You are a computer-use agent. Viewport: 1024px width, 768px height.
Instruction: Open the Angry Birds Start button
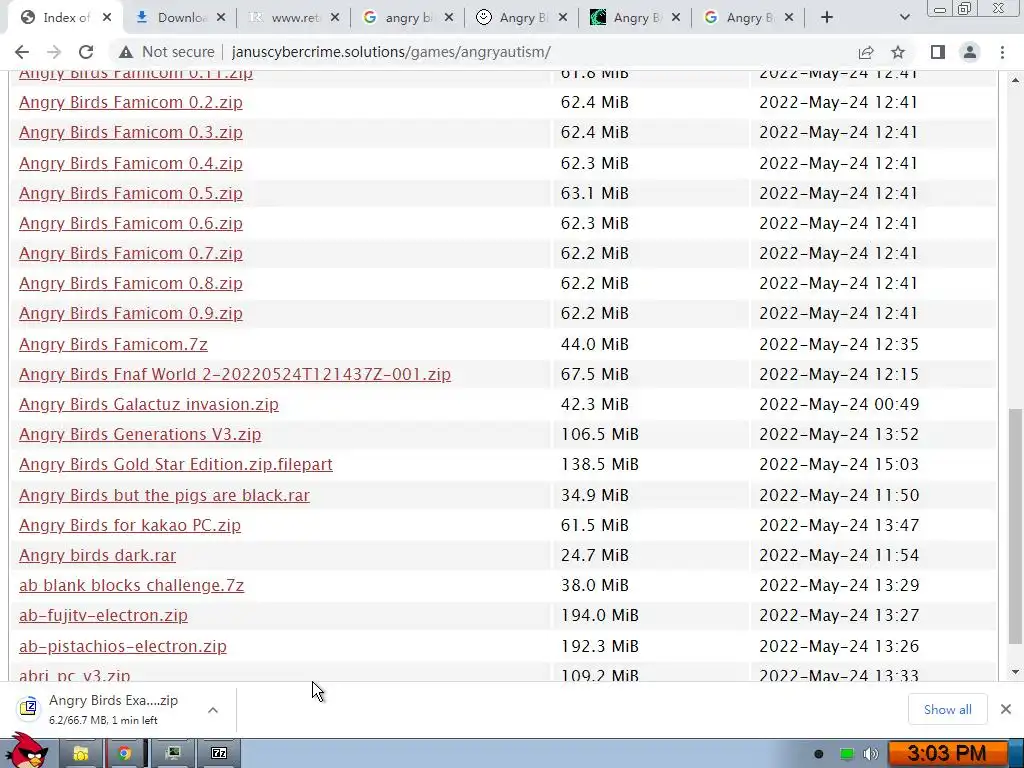(27, 751)
